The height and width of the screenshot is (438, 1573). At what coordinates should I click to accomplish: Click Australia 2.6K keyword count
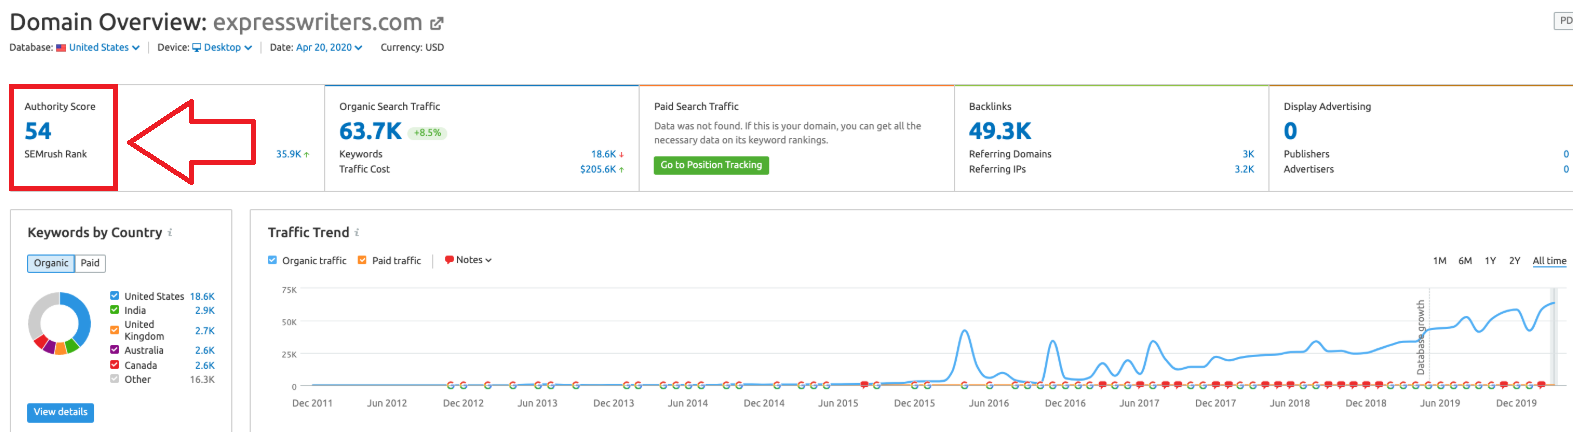[205, 350]
